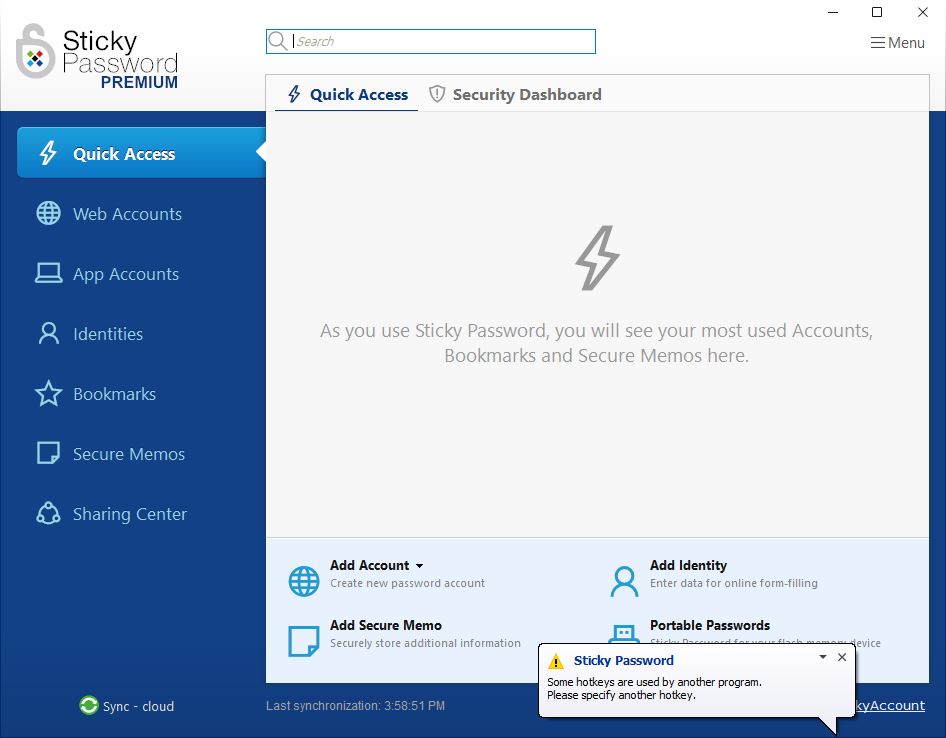Click the Sync - cloud status label
The height and width of the screenshot is (738, 946).
click(x=138, y=706)
